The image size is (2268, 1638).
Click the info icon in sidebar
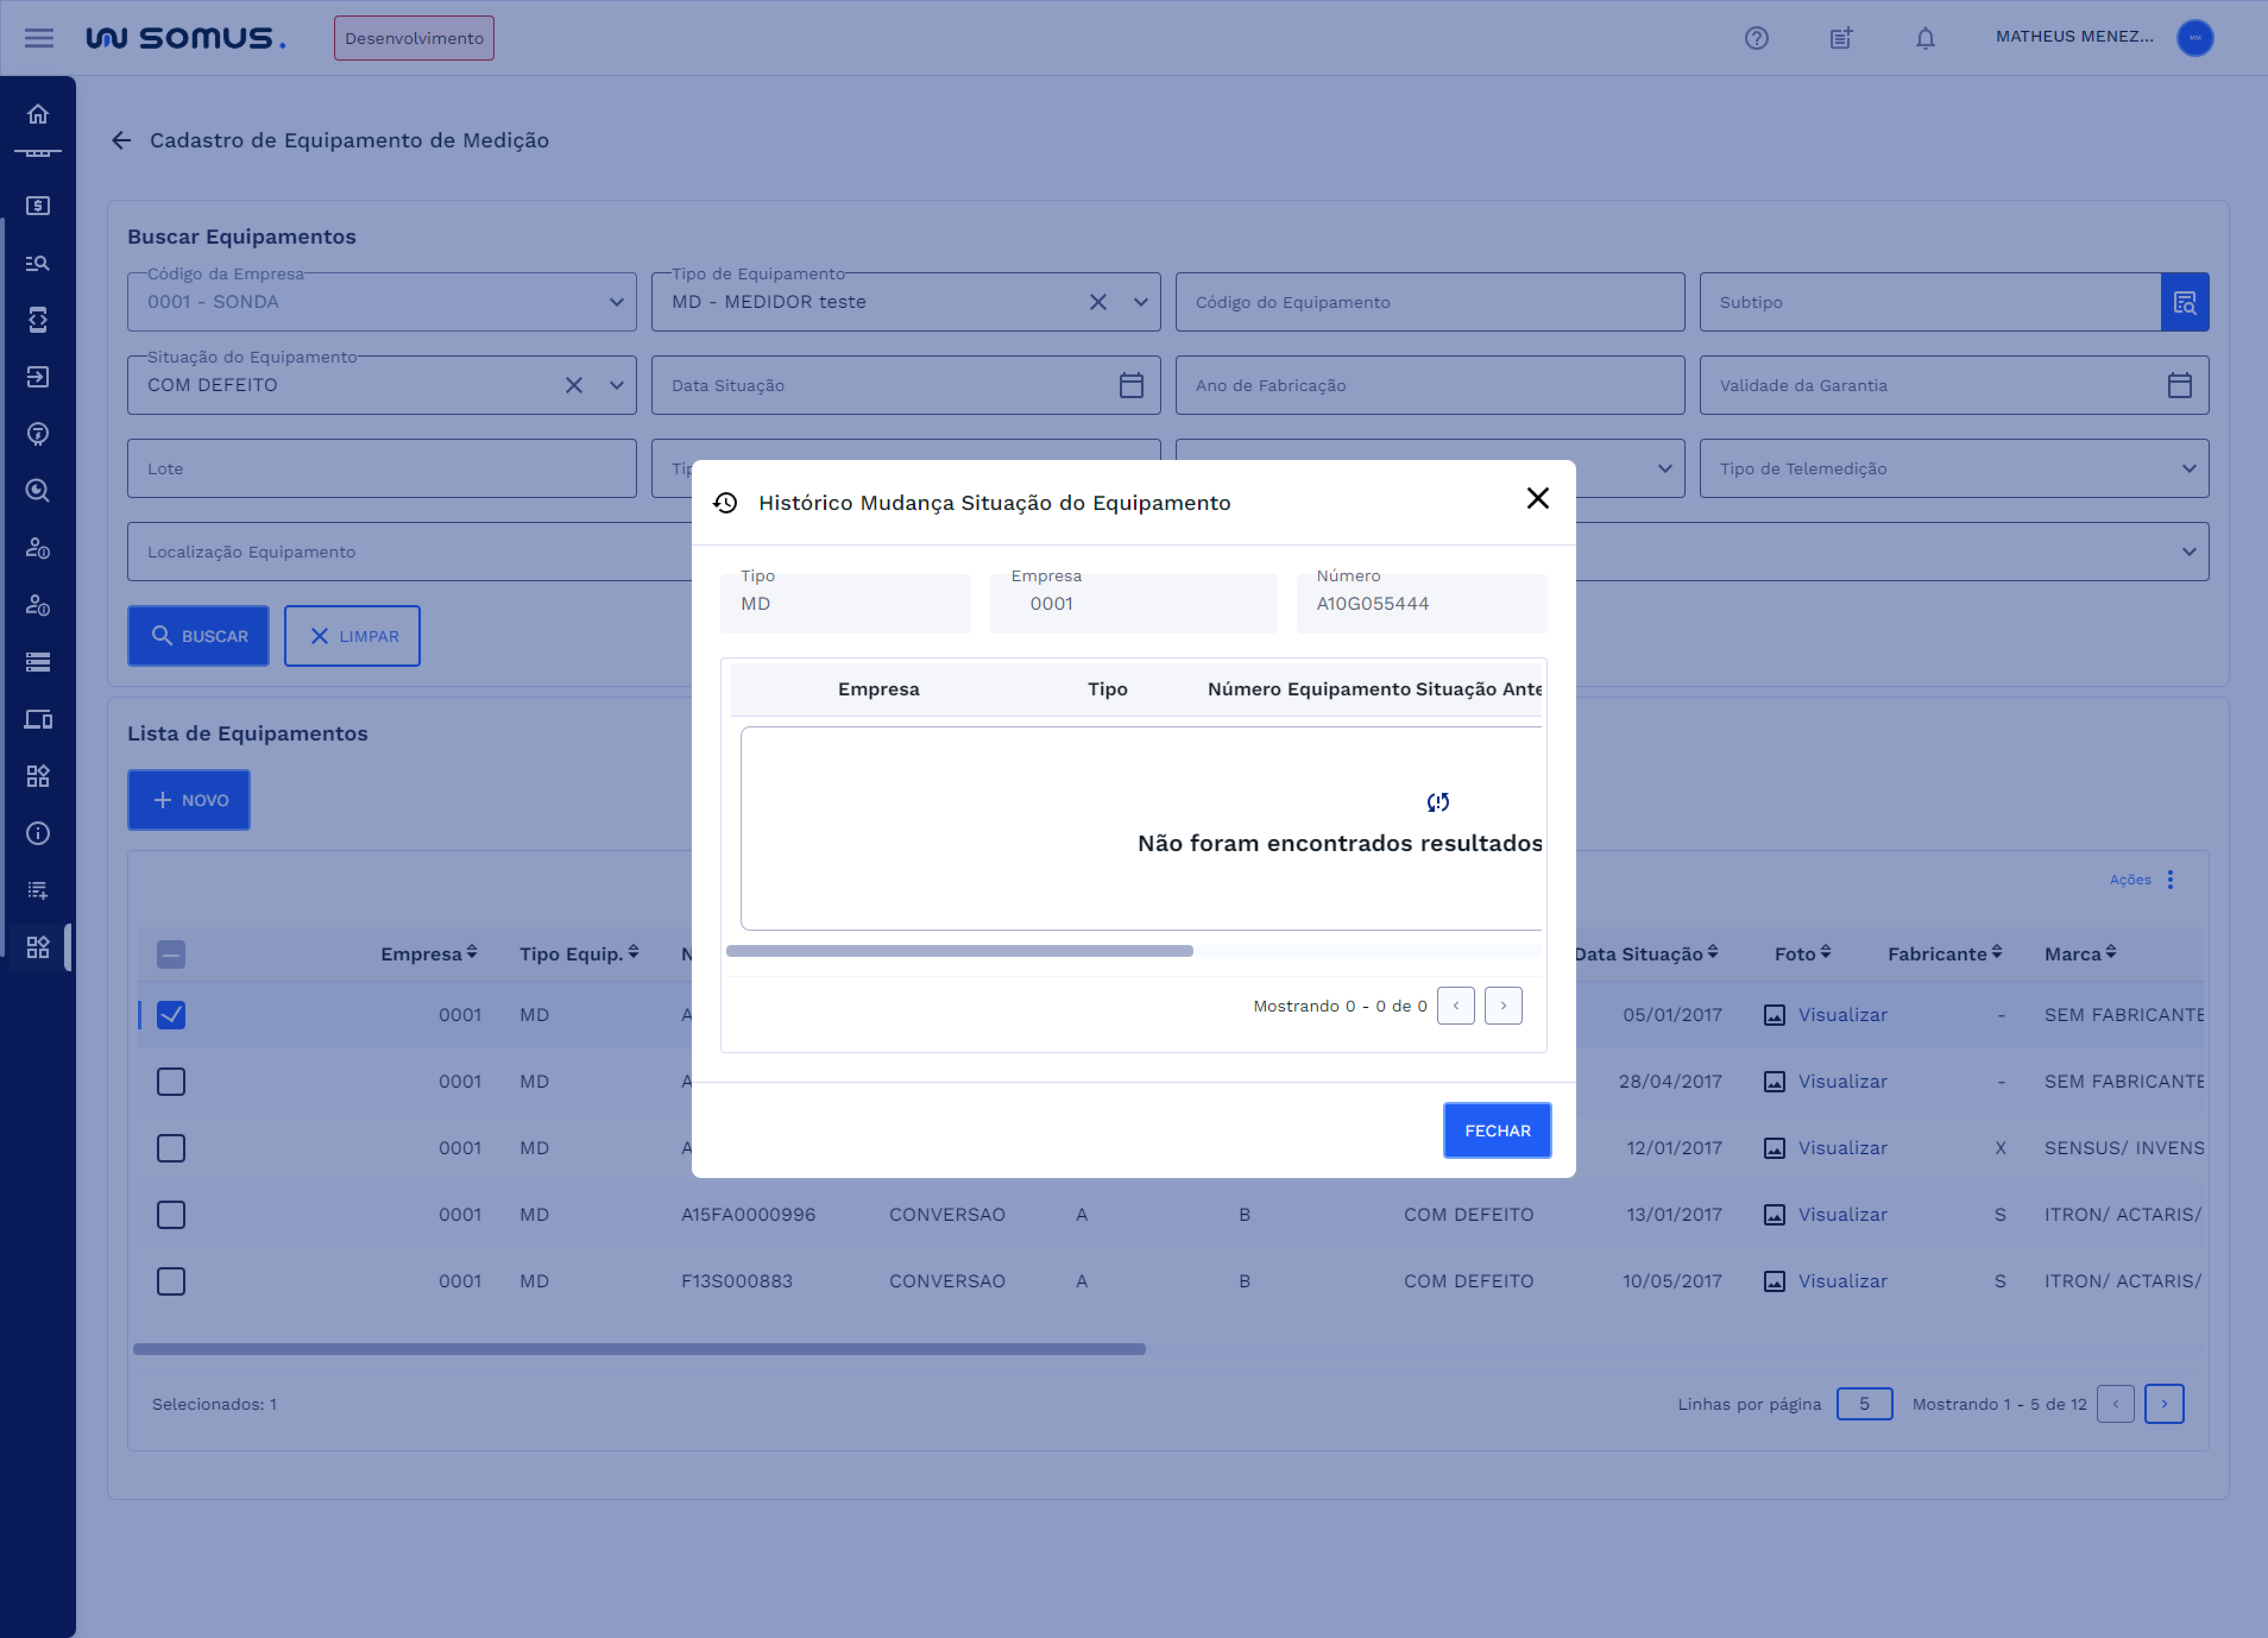tap(38, 833)
